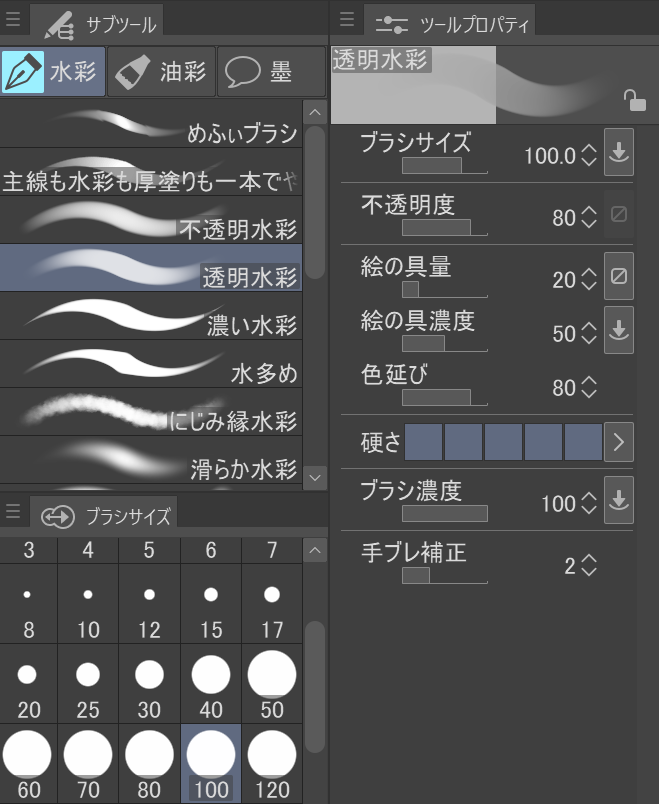Pick brush size preset 8
659x804 pixels.
[28, 604]
